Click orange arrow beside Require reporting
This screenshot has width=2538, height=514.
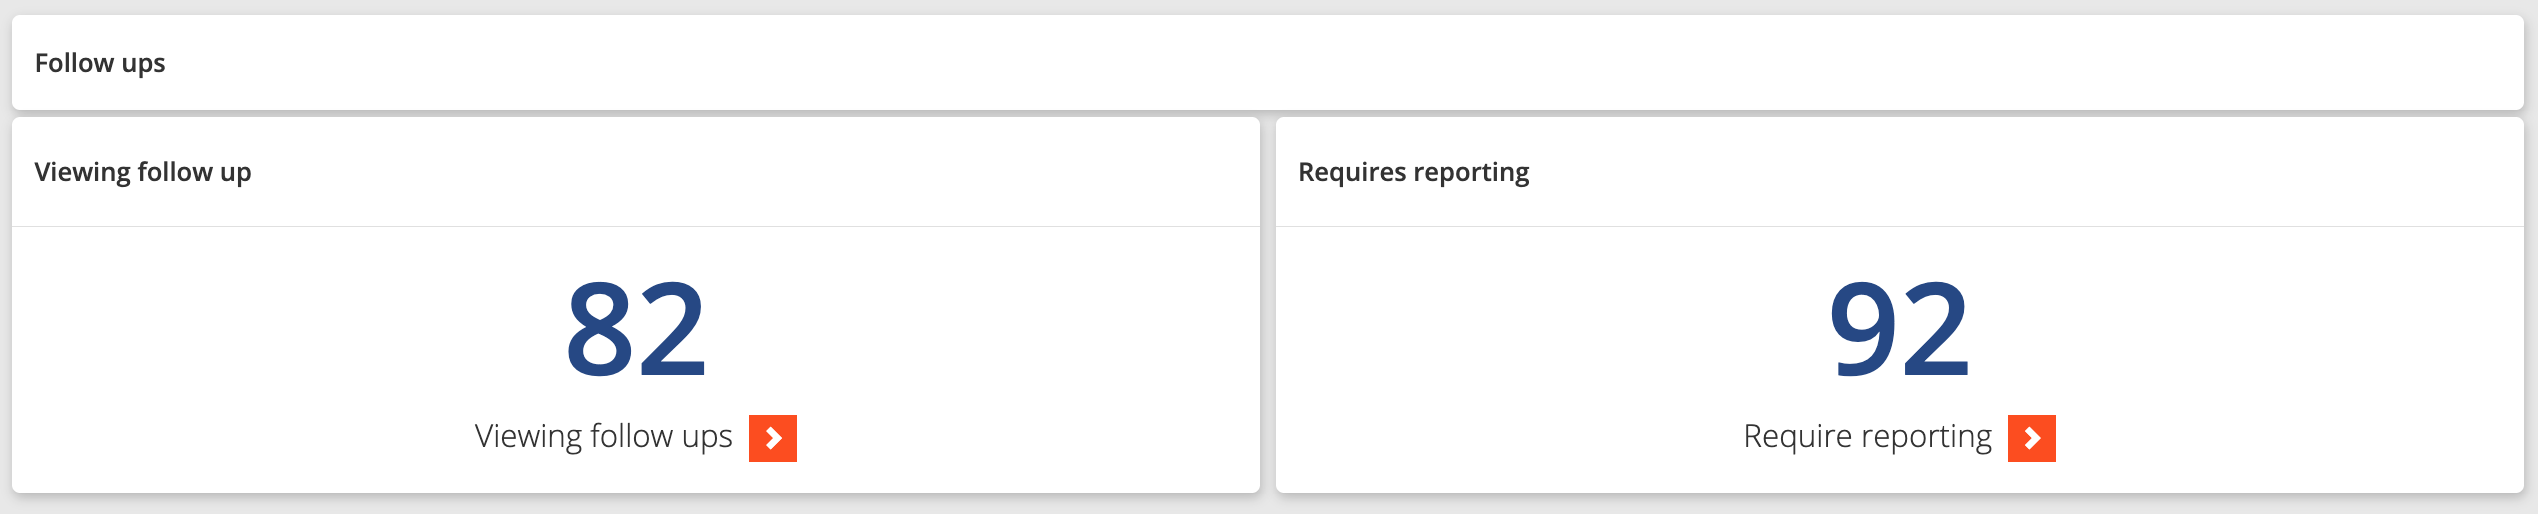point(2031,438)
